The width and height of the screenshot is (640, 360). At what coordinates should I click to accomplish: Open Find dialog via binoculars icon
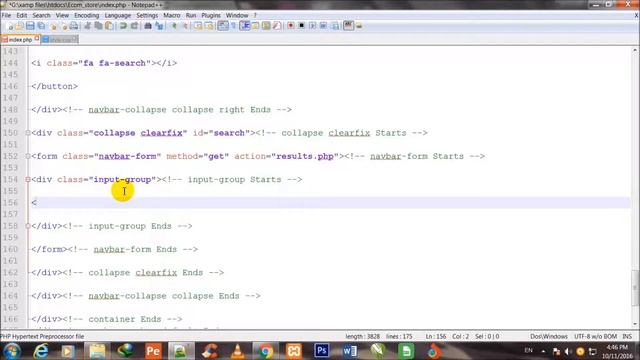(x=148, y=26)
